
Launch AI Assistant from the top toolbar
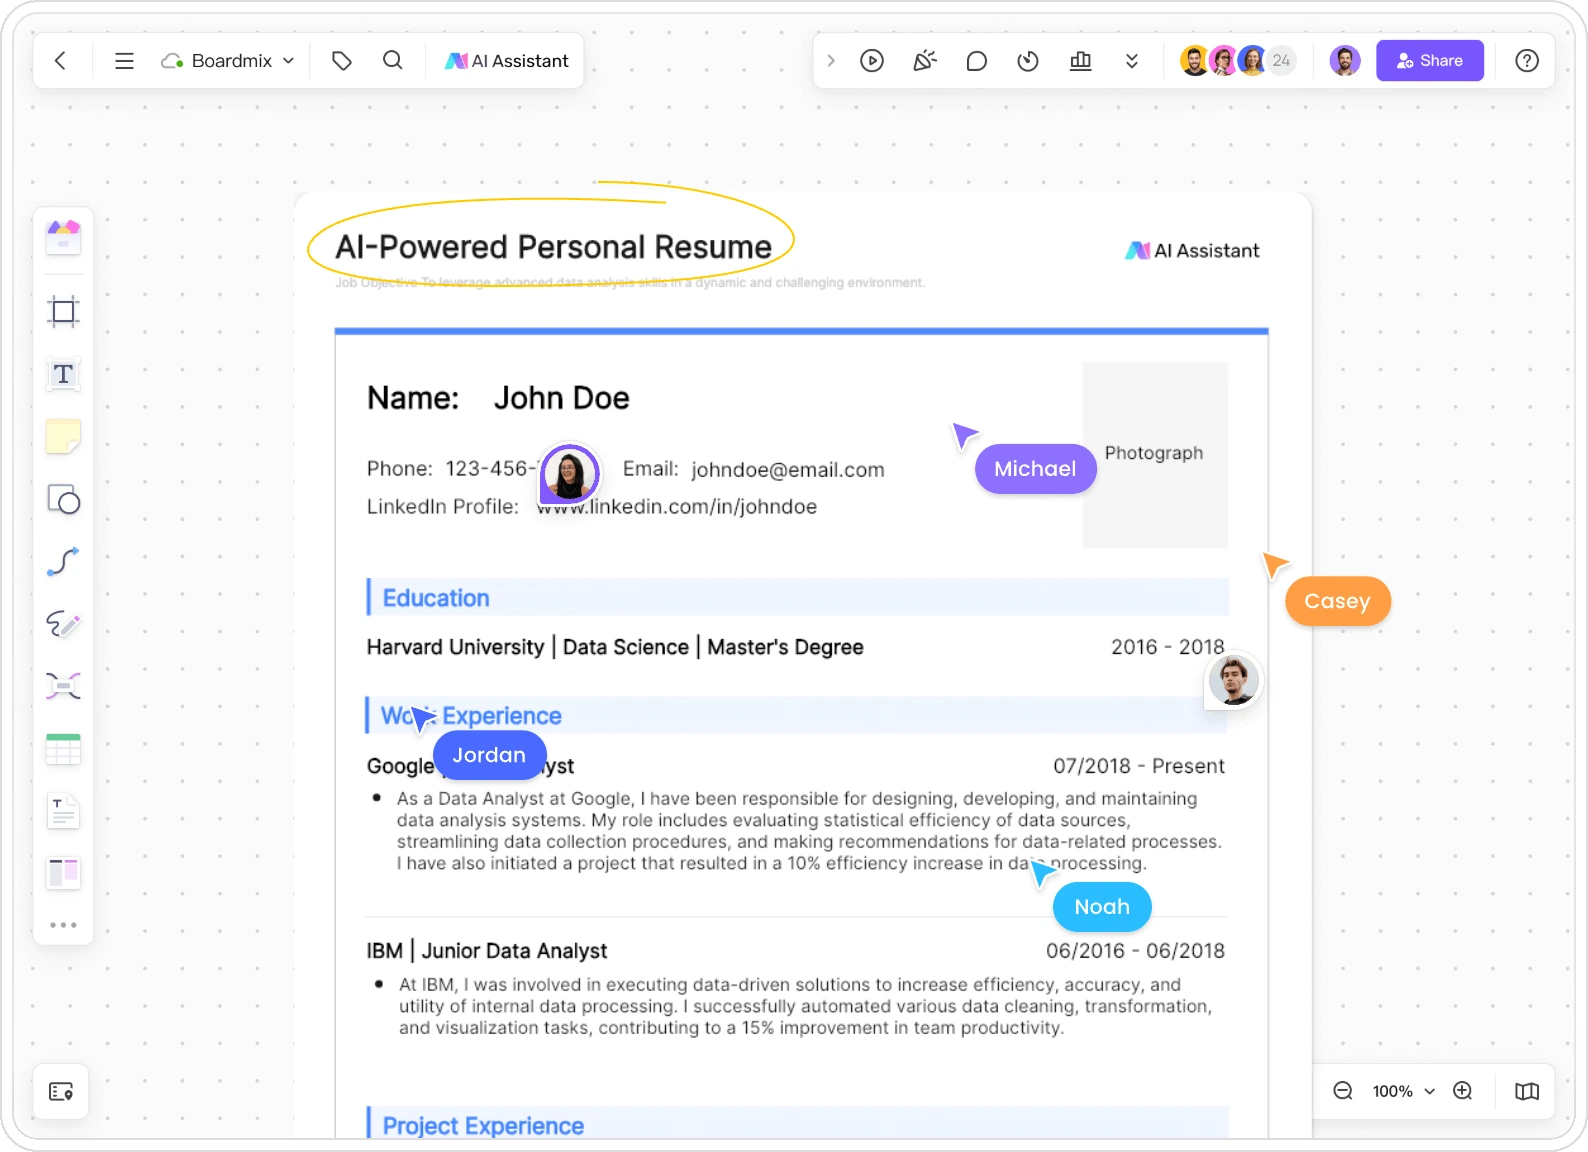tap(507, 61)
